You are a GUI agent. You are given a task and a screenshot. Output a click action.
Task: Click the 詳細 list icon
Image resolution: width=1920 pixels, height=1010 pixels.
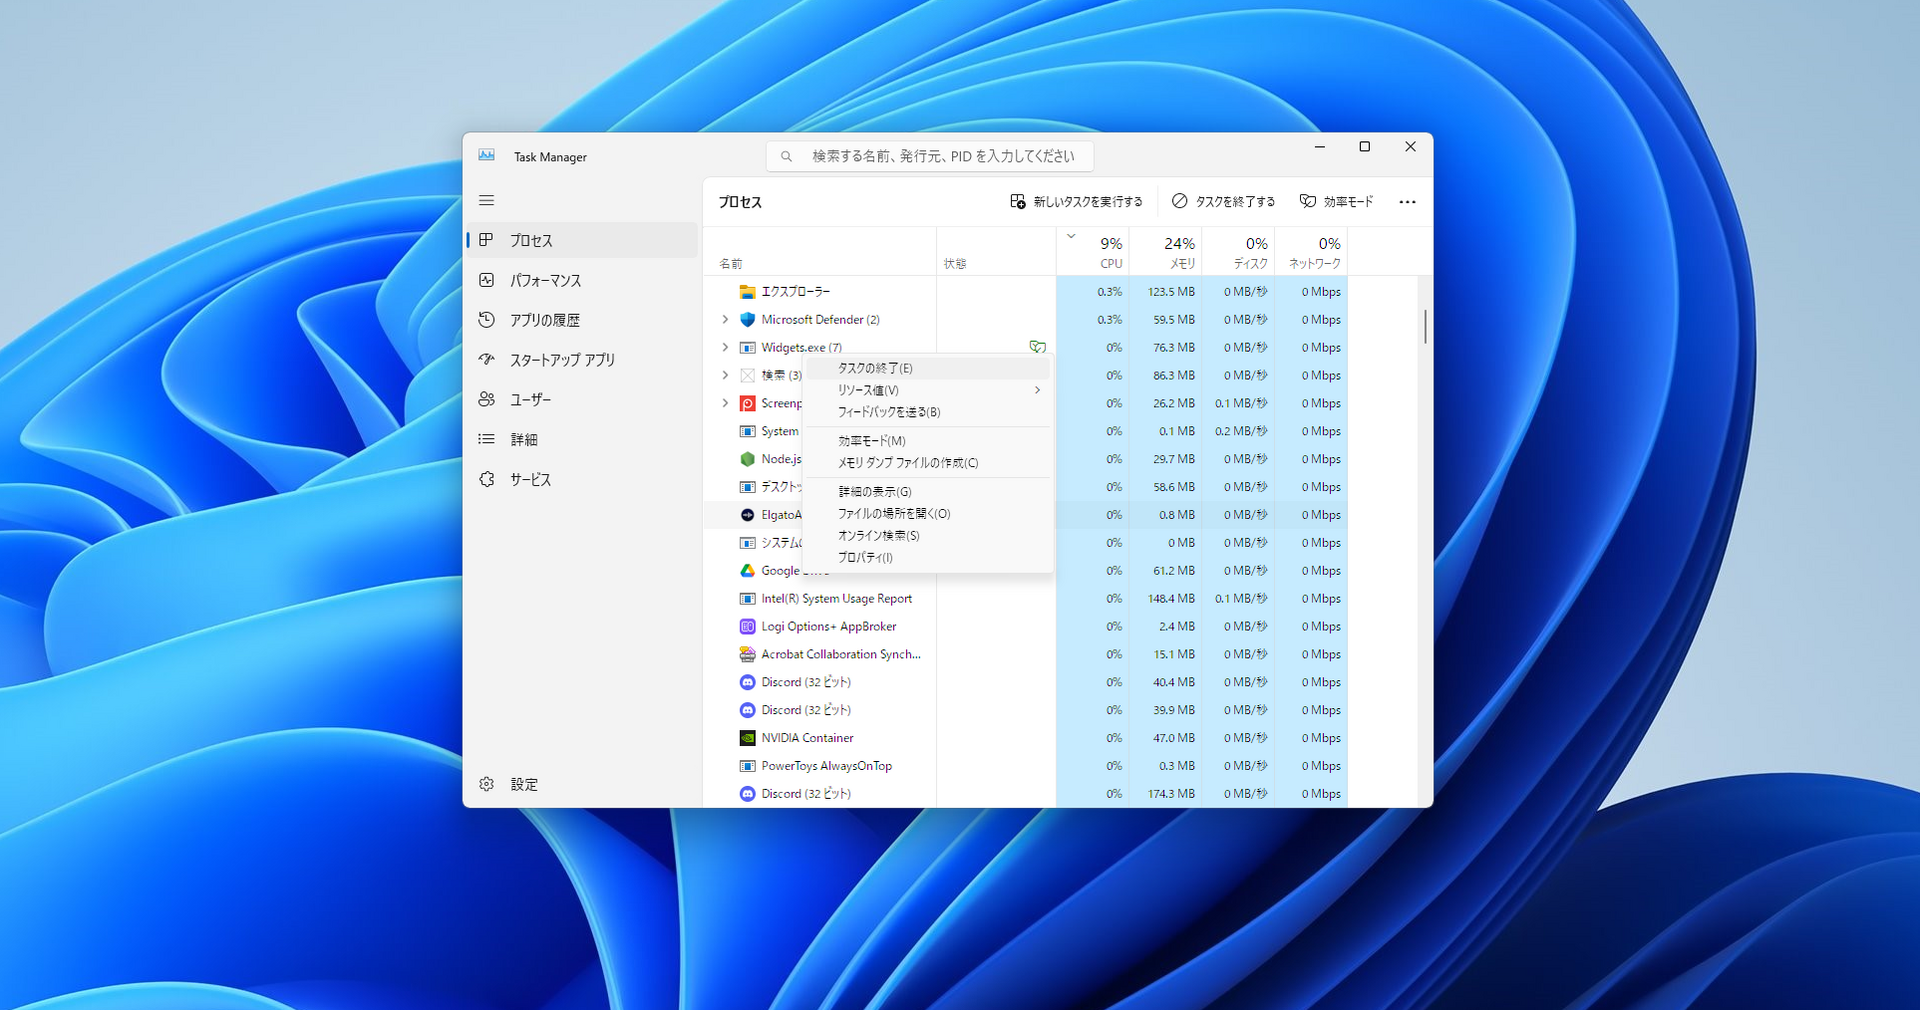(486, 439)
